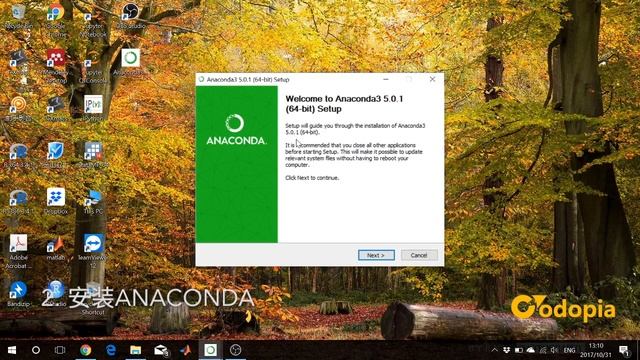Image resolution: width=640 pixels, height=360 pixels.
Task: Click the battery status tray icon
Action: coord(519,350)
